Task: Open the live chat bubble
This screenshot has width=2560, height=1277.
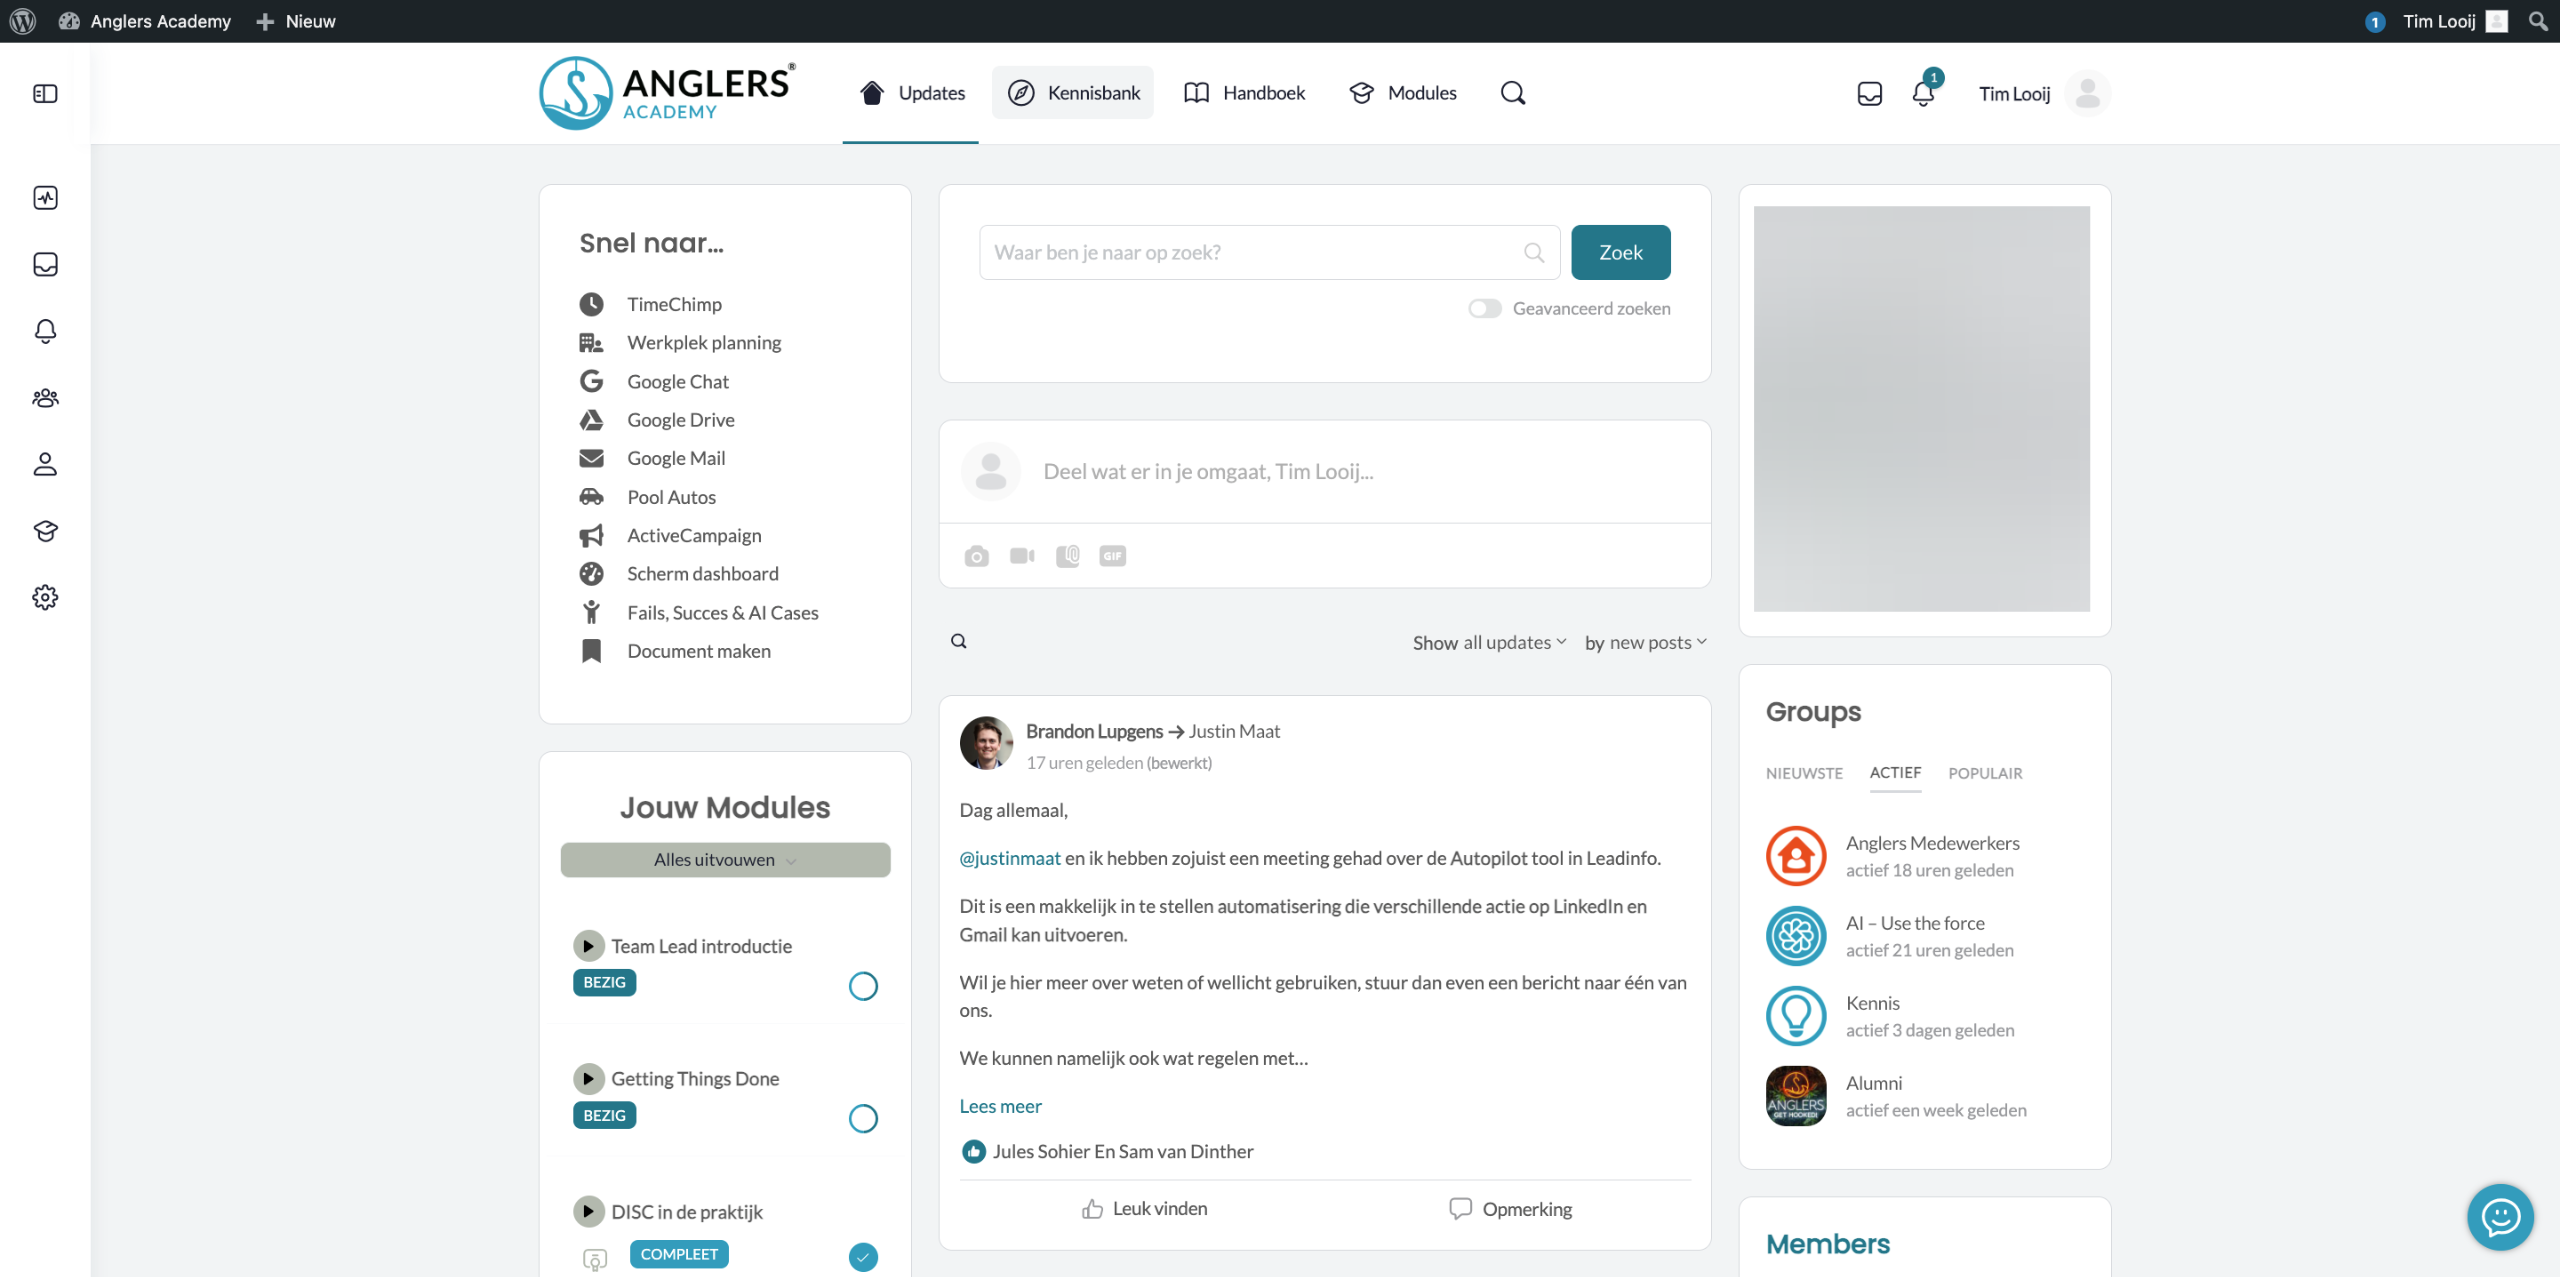Action: click(2499, 1216)
